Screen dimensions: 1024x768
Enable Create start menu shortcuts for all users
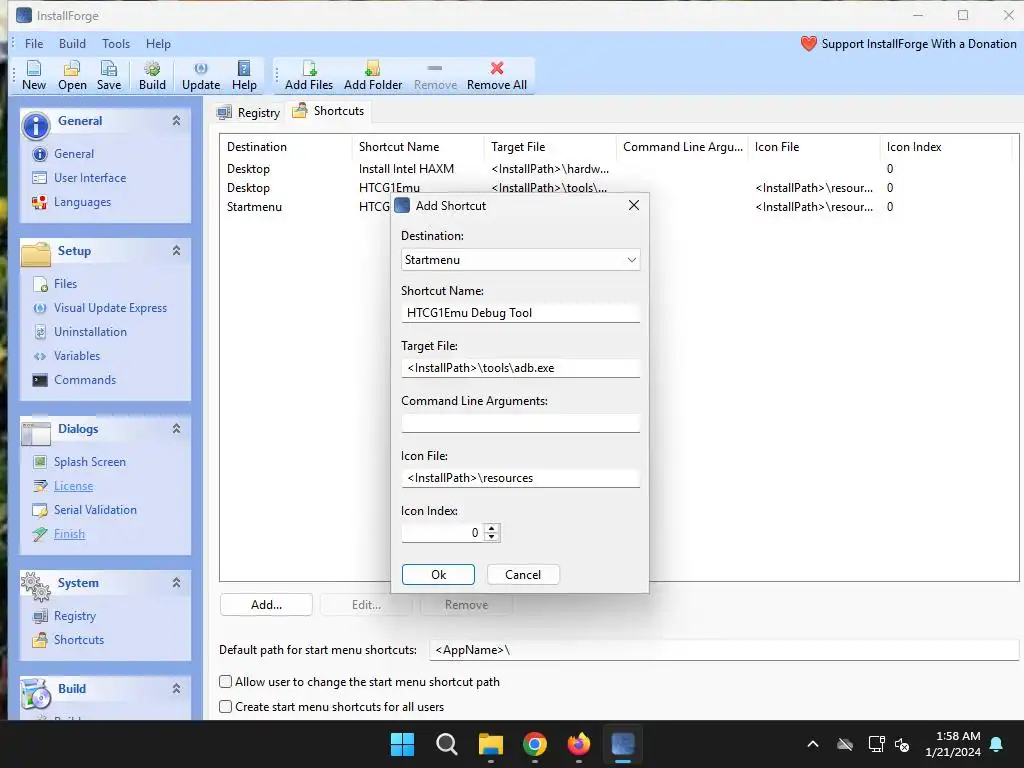click(225, 707)
